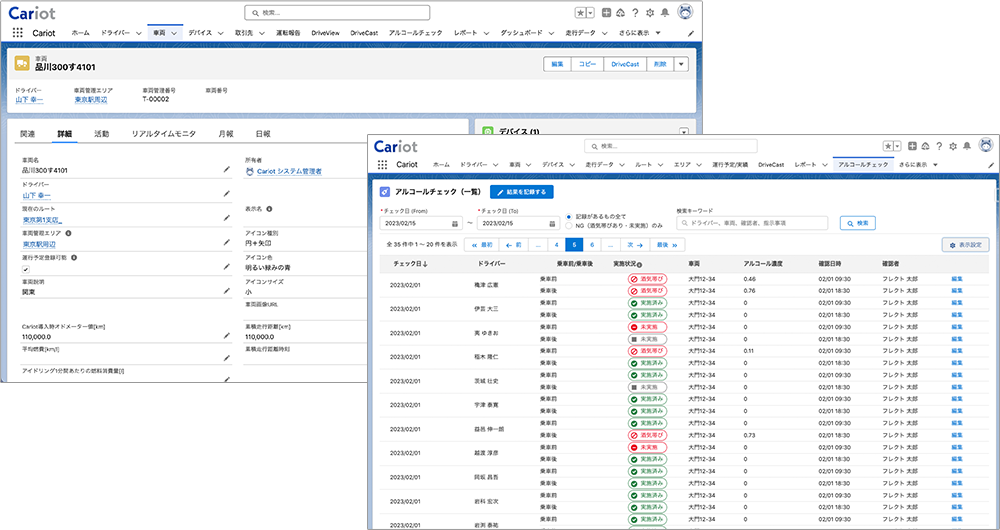Expand the 取引先 nav dropdown chevron
The image size is (1000, 530).
coord(263,33)
